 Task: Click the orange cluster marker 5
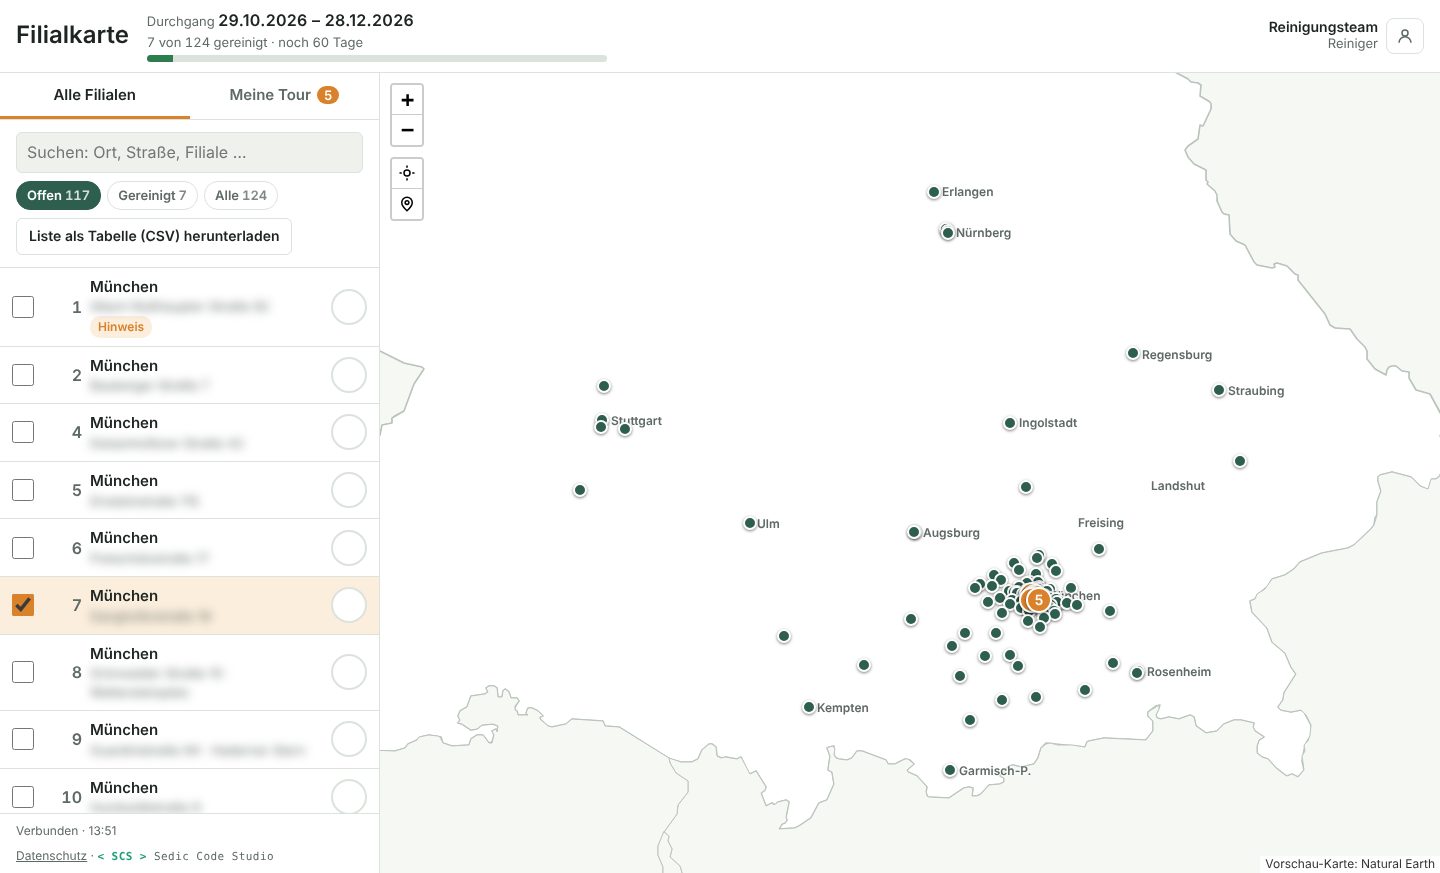(x=1039, y=600)
